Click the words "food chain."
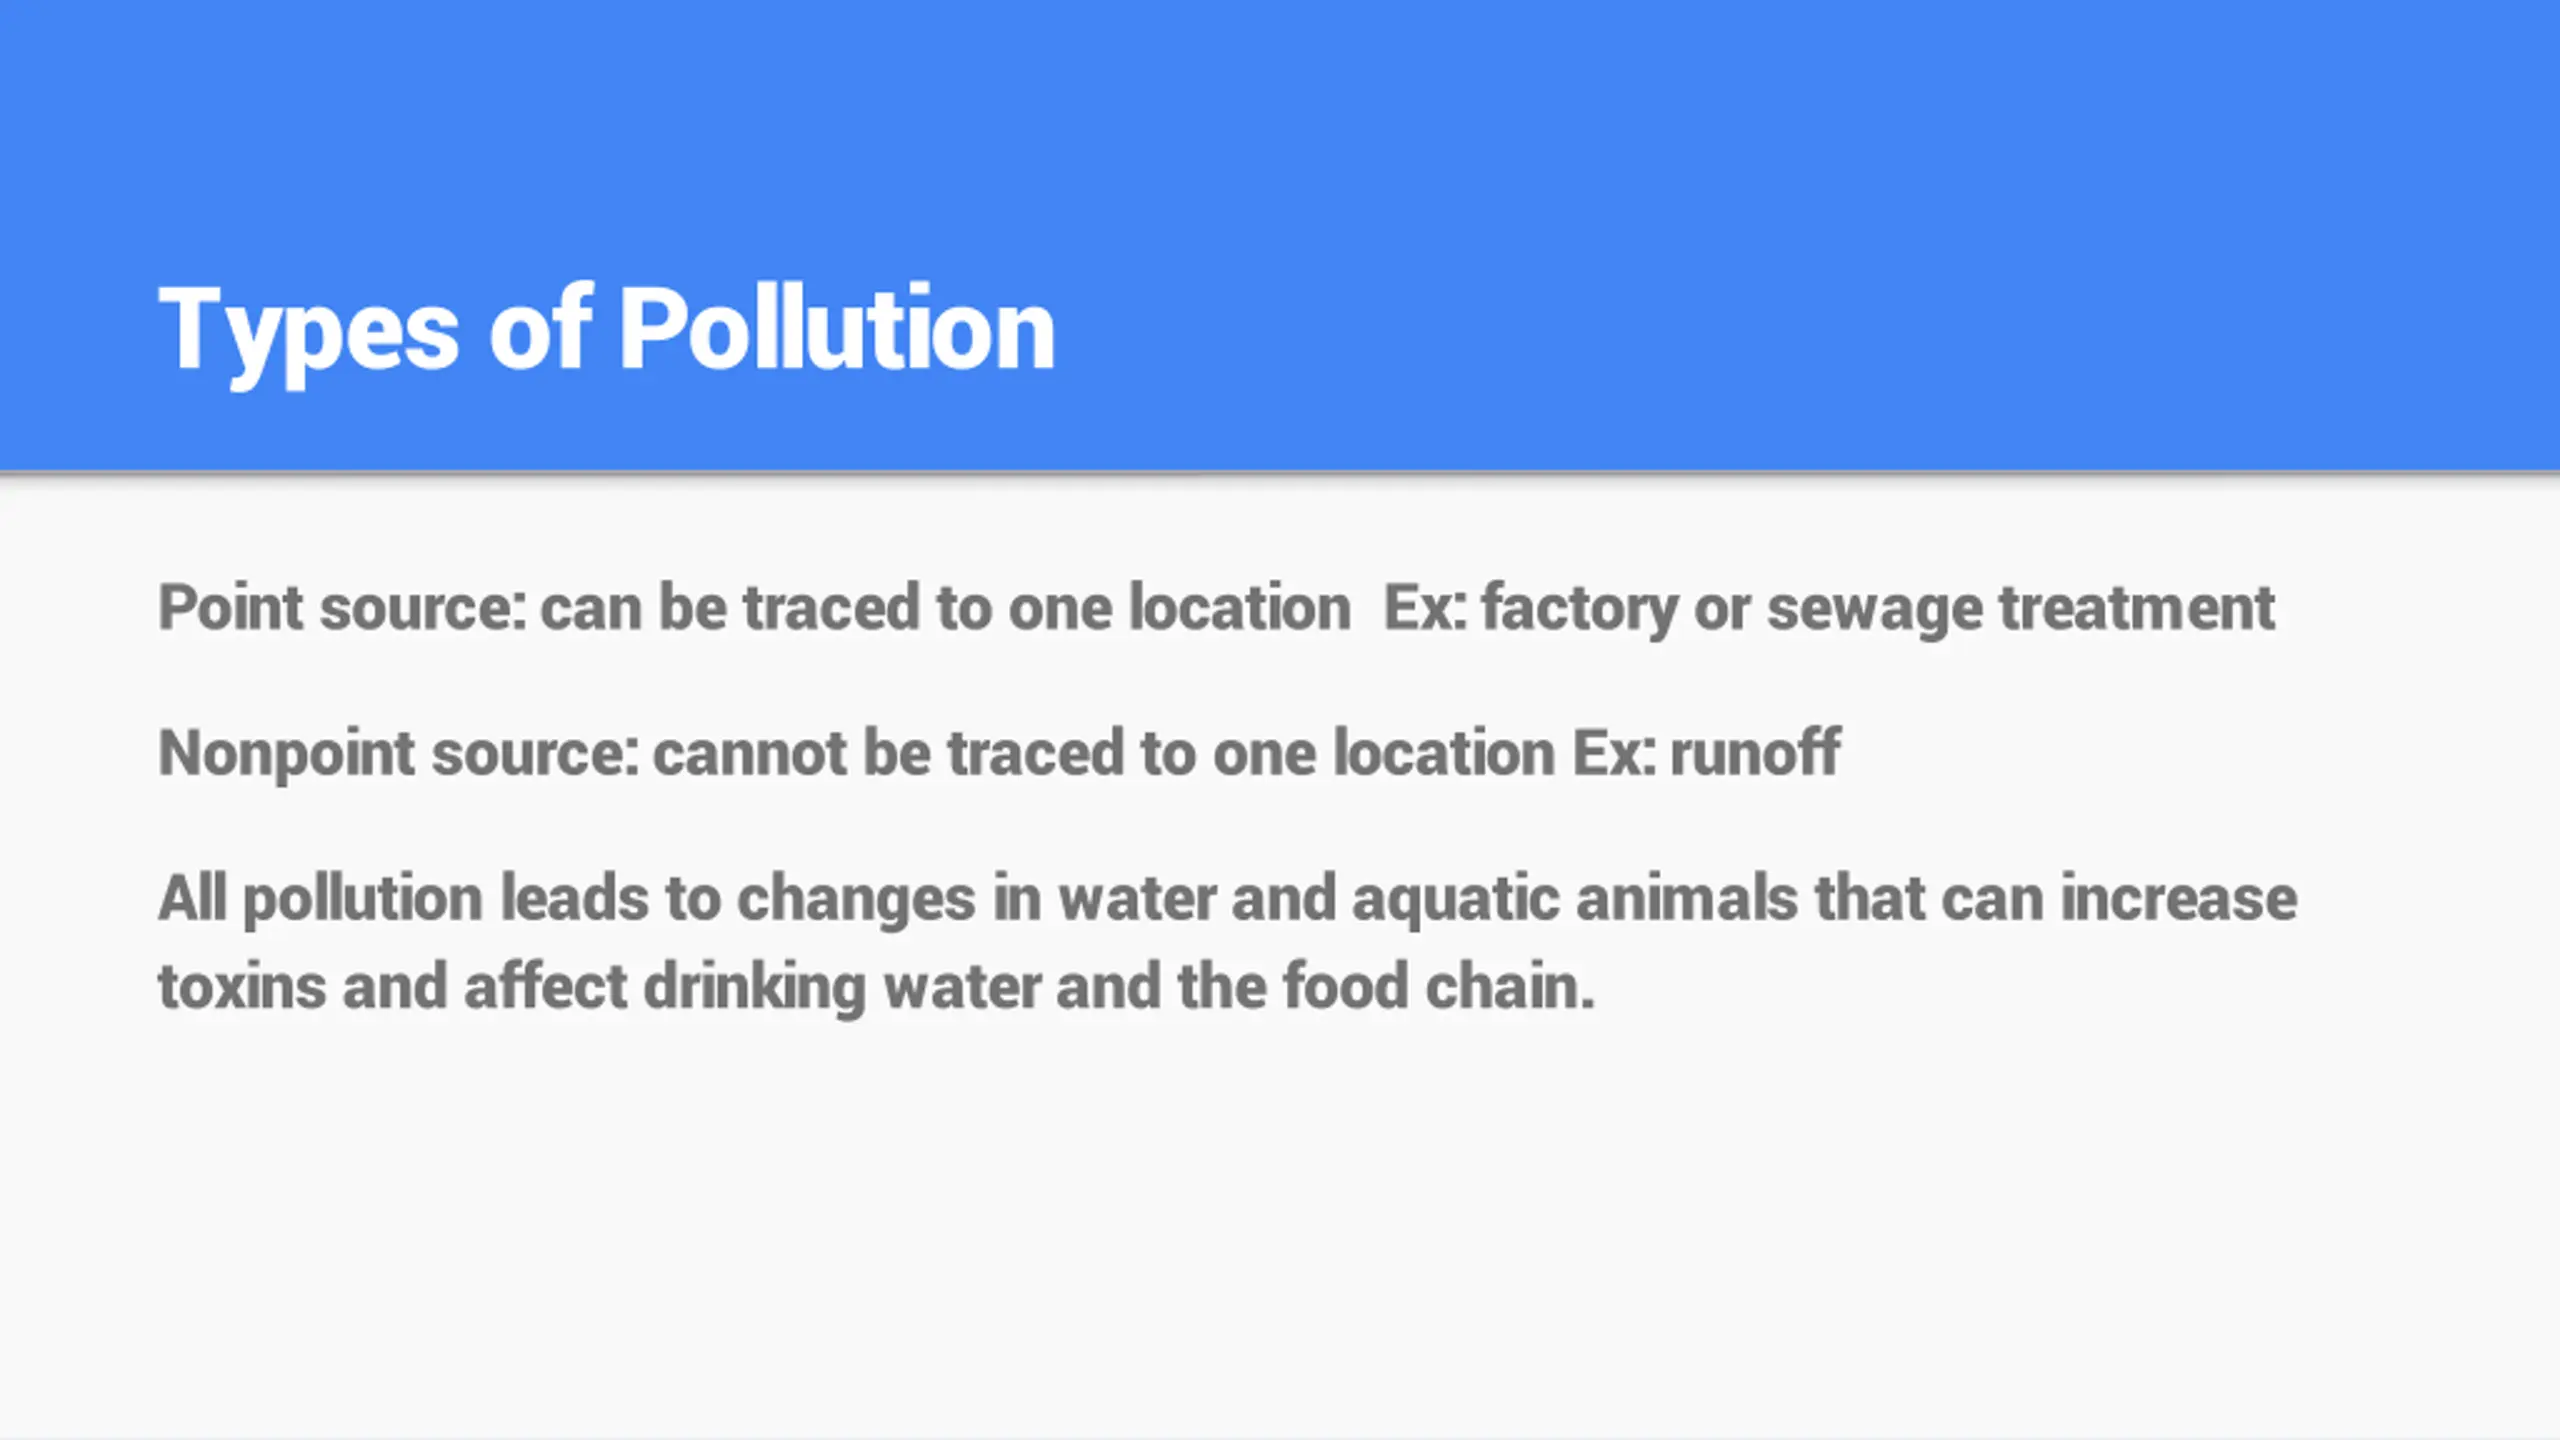Viewport: 2560px width, 1440px height. 1438,987
